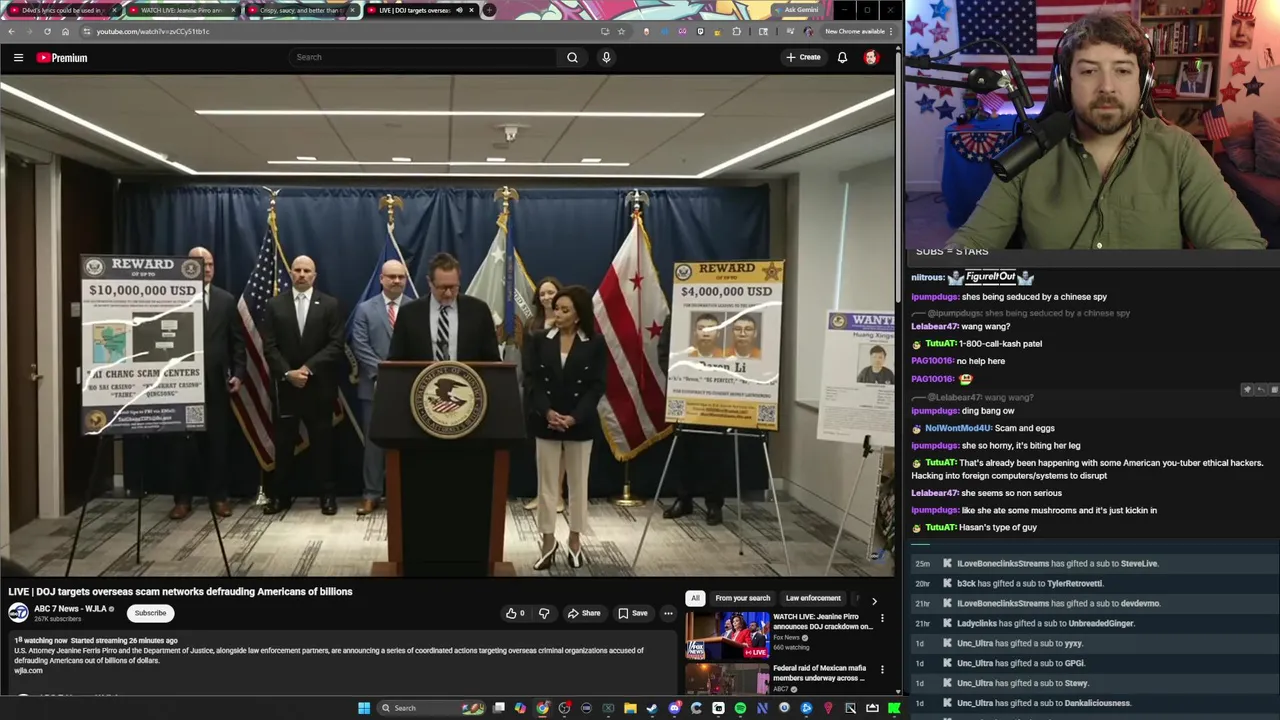The height and width of the screenshot is (720, 1280).
Task: Go to YouTube Premium home logo
Action: tap(62, 58)
